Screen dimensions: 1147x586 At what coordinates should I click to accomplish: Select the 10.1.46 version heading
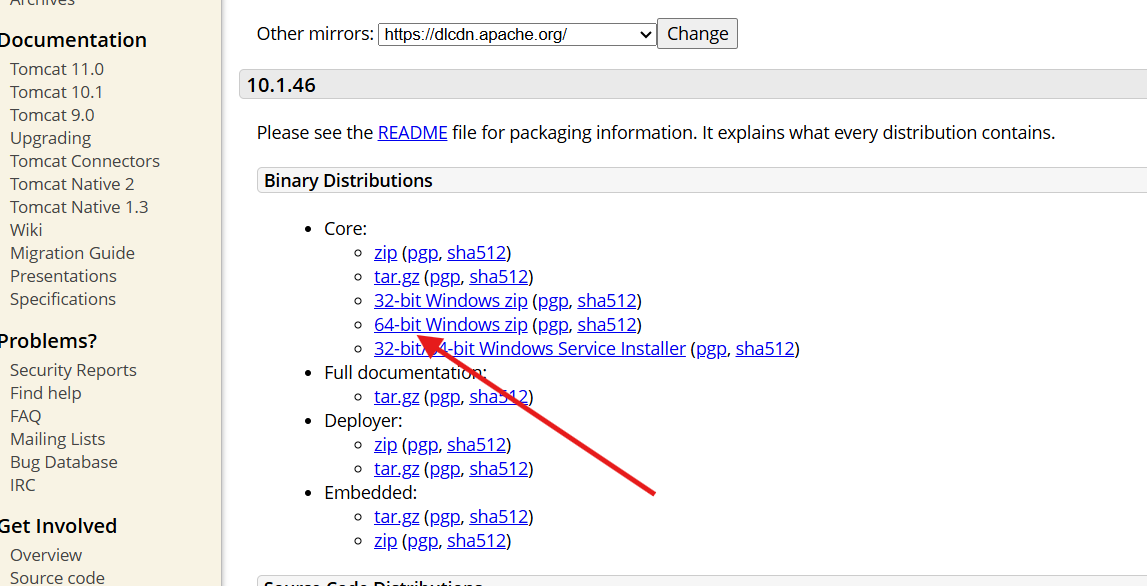[x=281, y=85]
